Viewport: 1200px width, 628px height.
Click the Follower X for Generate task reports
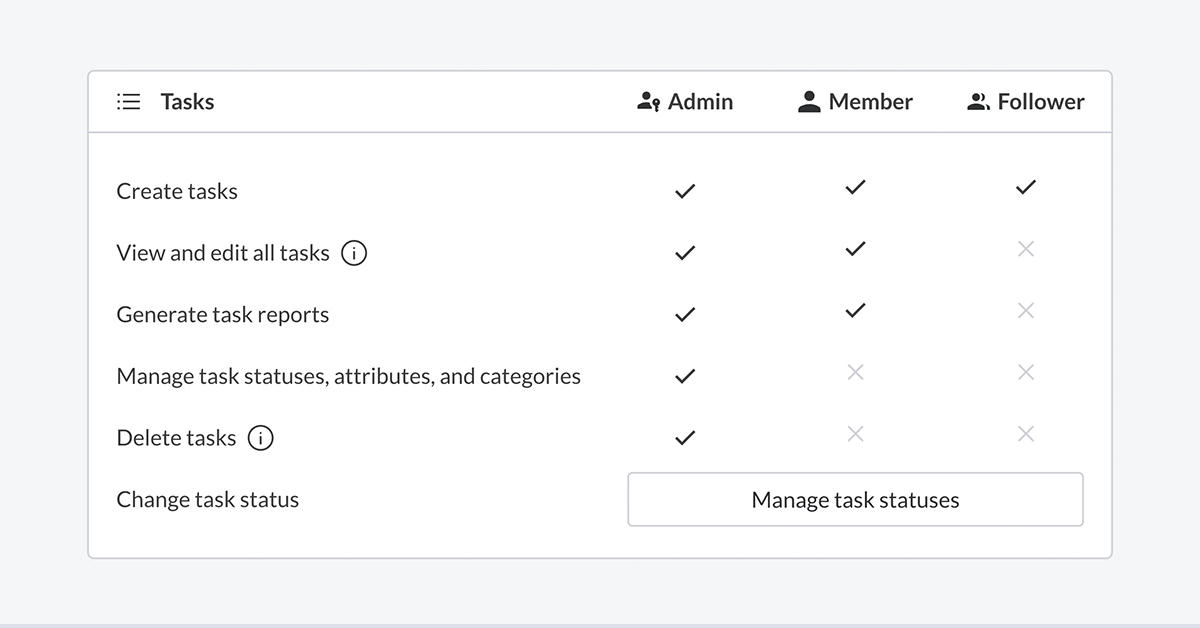[x=1025, y=310]
